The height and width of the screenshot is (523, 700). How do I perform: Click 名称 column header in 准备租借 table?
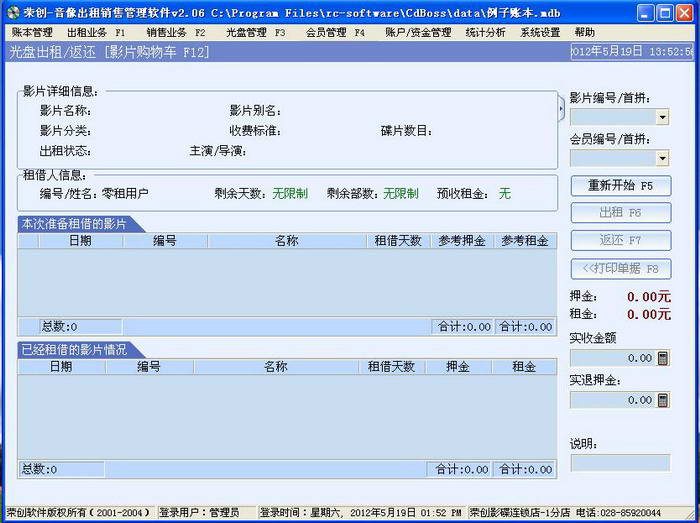coord(287,241)
